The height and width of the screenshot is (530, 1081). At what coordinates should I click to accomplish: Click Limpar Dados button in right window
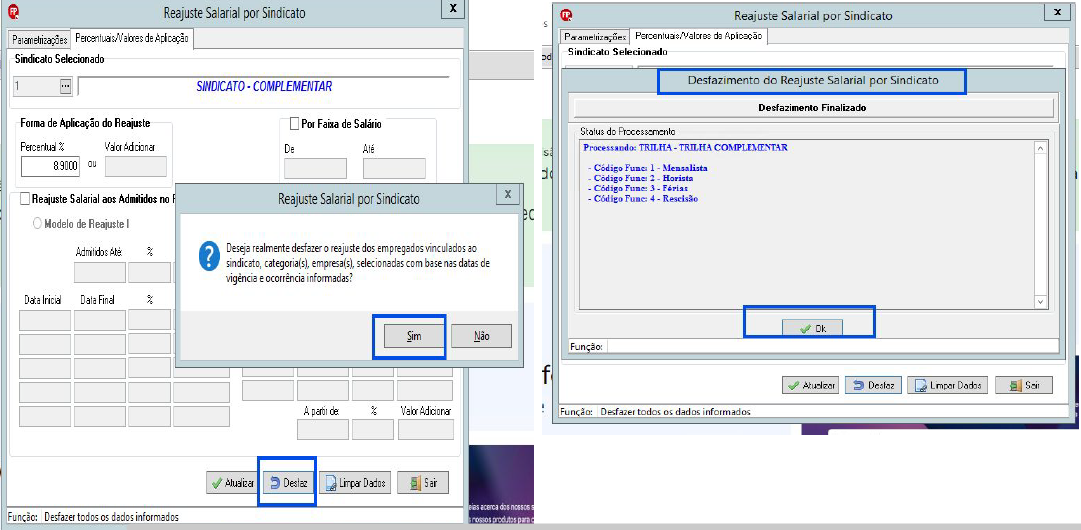(x=948, y=385)
